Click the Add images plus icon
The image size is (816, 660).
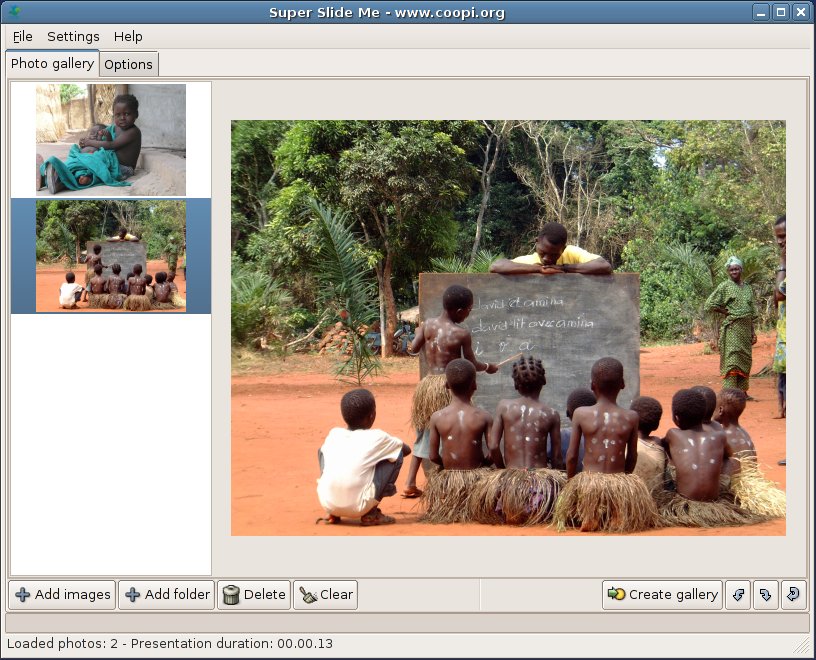point(23,595)
